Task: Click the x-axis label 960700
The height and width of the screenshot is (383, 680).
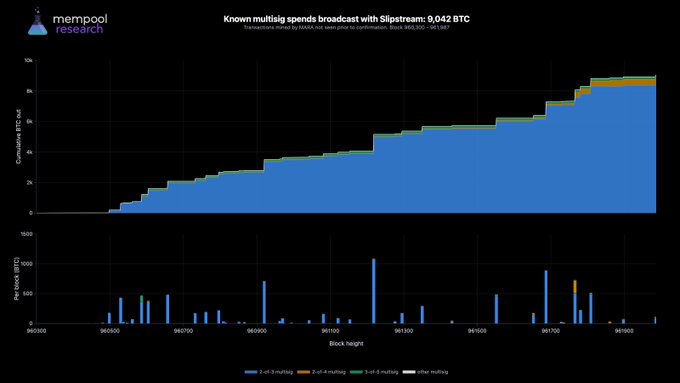Action: pos(183,331)
